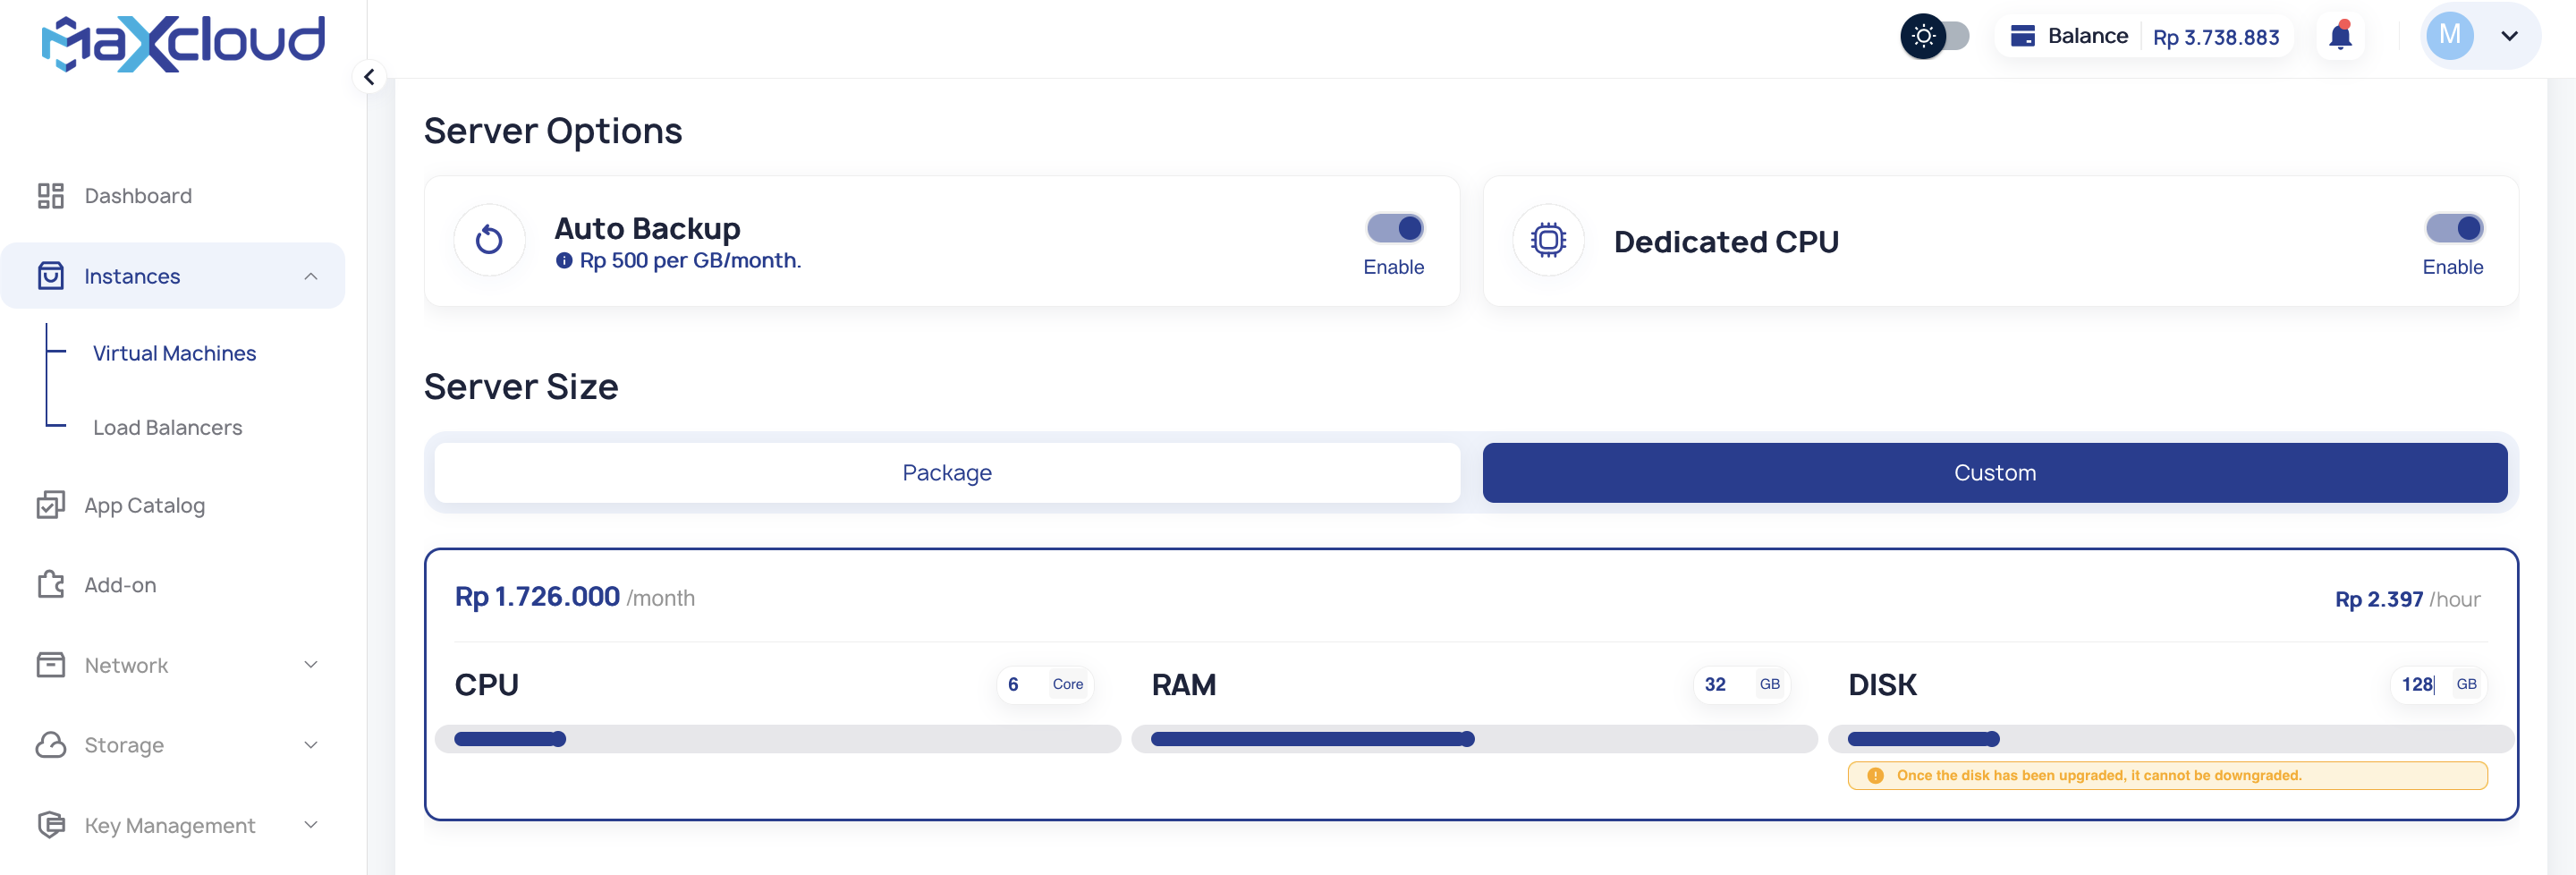Click the Balance wallet icon
2576x875 pixels.
click(2022, 36)
